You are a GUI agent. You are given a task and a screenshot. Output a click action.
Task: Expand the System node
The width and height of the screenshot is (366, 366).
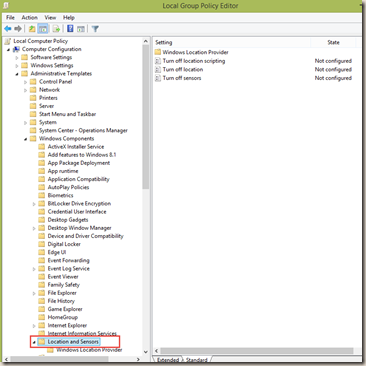coord(26,123)
